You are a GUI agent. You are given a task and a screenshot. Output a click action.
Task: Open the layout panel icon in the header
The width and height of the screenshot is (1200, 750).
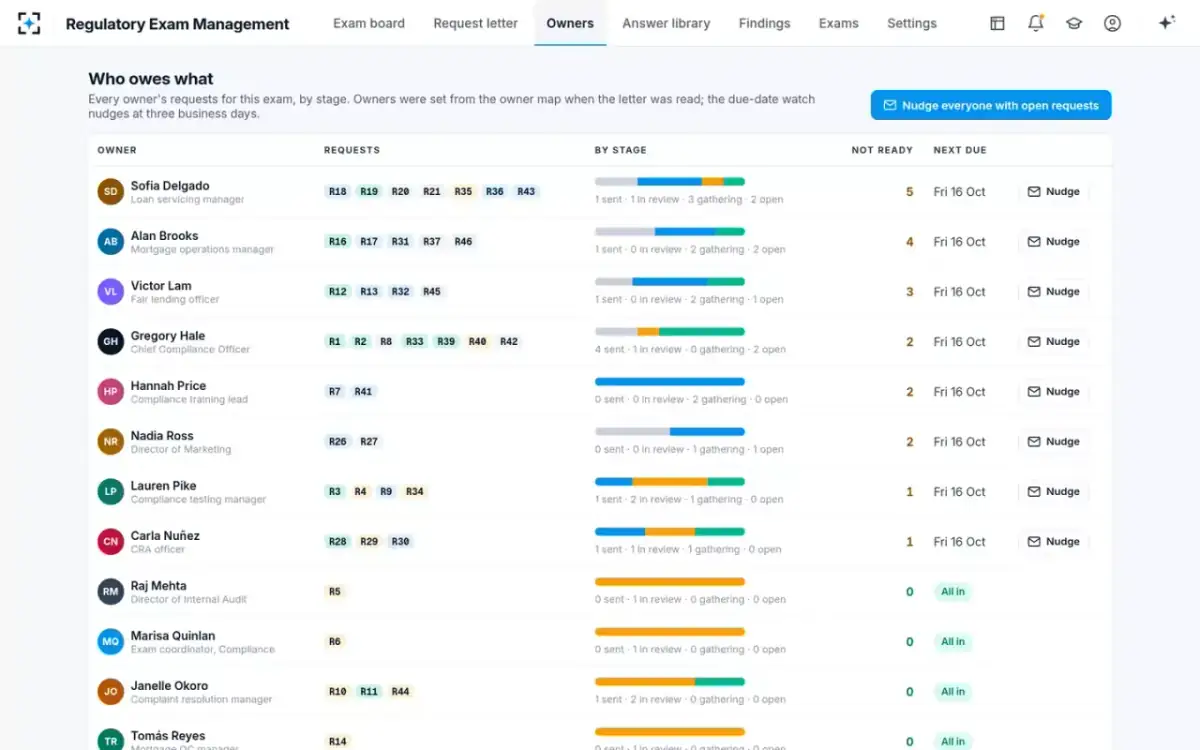tap(997, 23)
